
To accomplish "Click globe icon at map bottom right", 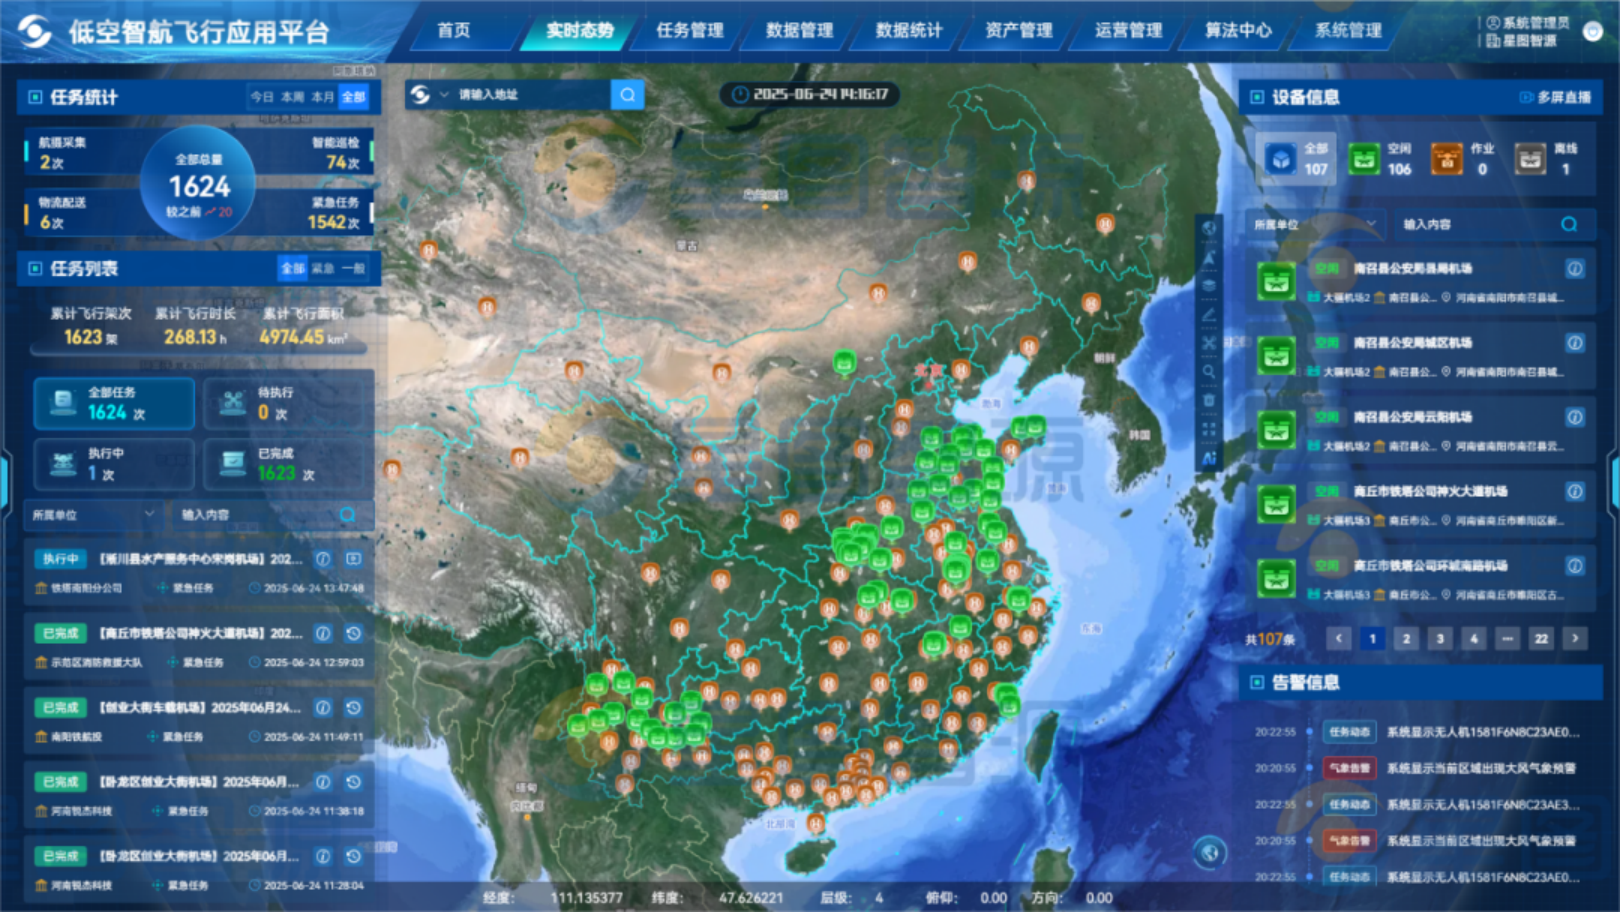I will [x=1209, y=852].
